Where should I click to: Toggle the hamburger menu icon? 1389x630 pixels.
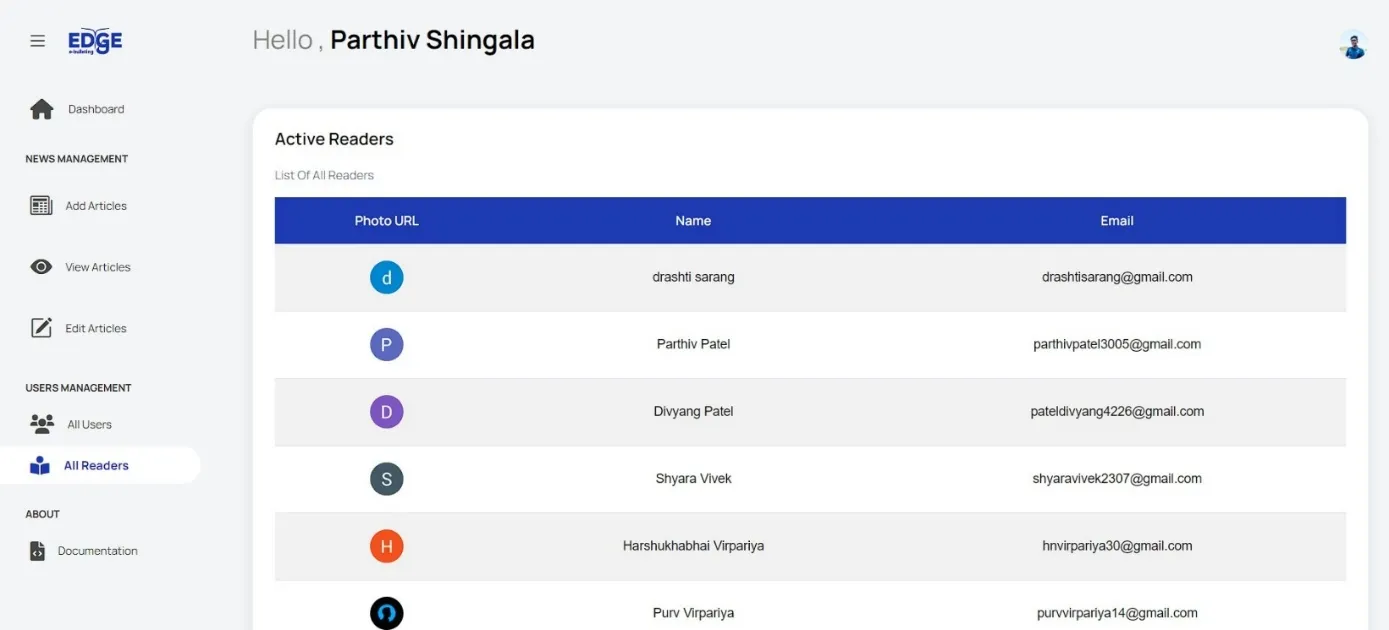tap(37, 41)
